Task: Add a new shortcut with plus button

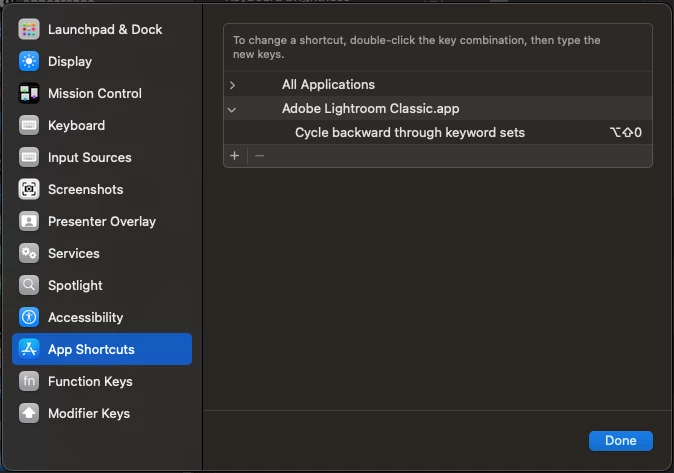Action: (x=235, y=156)
